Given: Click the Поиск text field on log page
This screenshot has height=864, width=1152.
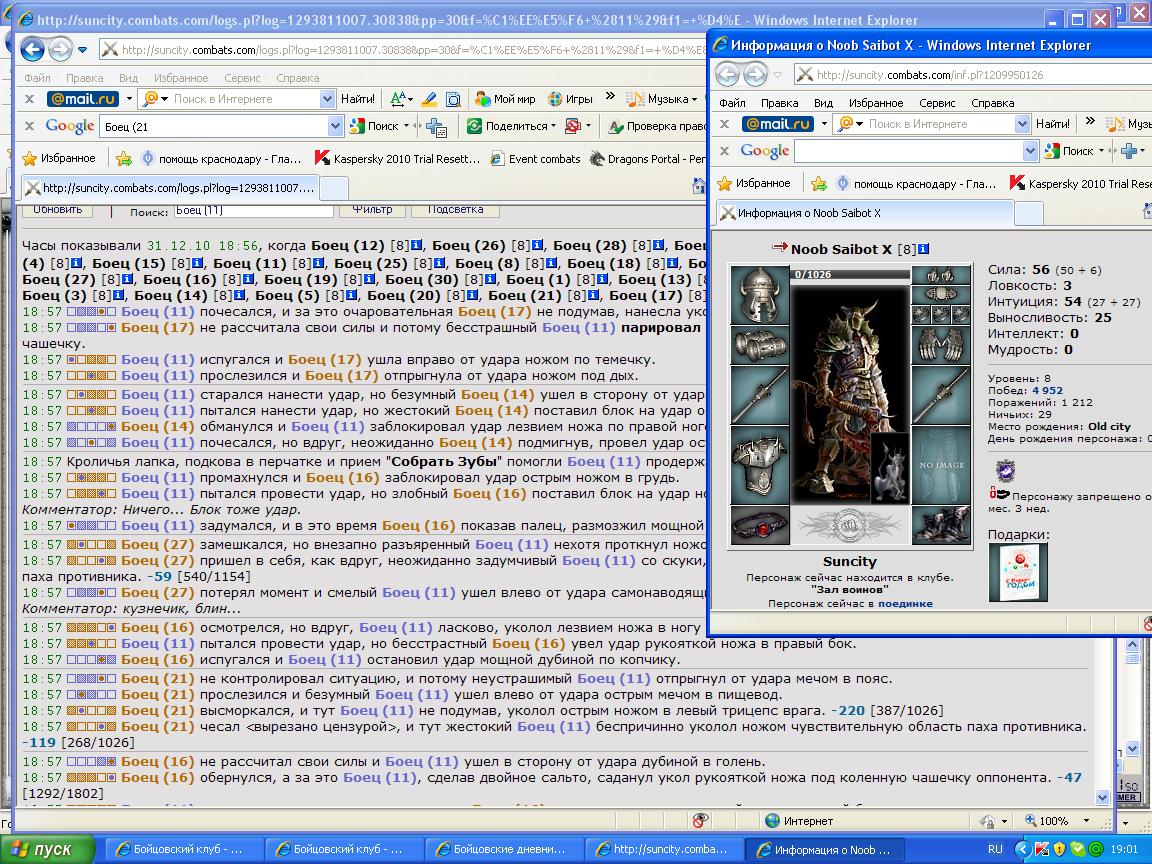Looking at the screenshot, I should [253, 211].
